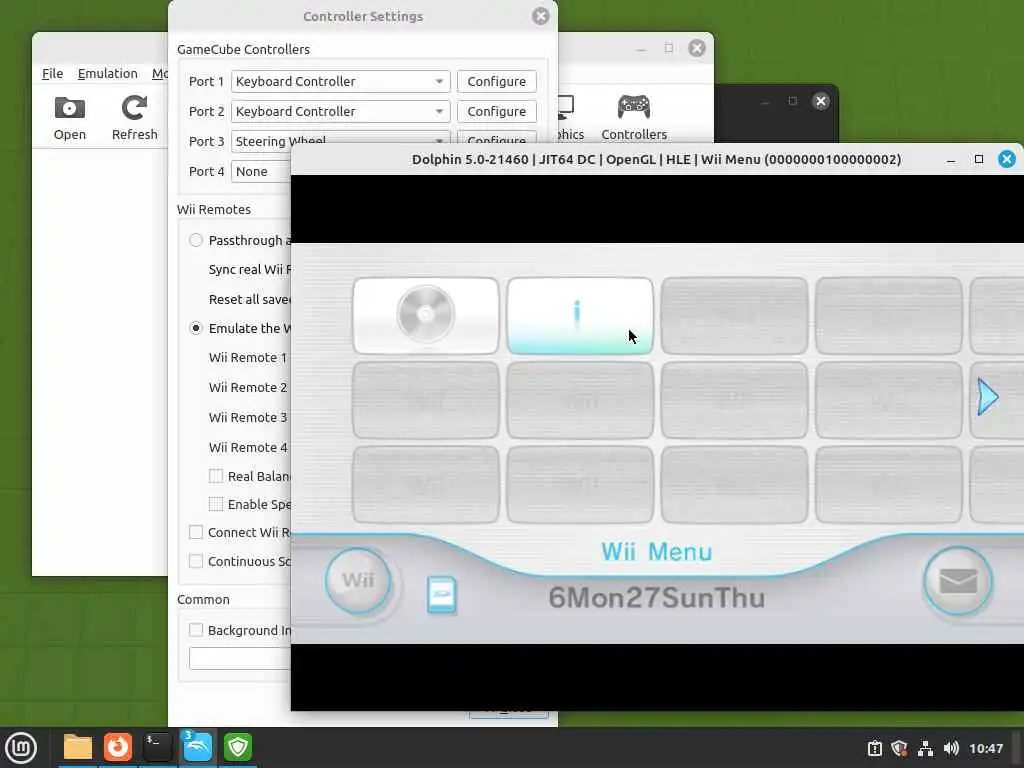Click the network tray icon
Screen dimensions: 1024x768
point(925,748)
